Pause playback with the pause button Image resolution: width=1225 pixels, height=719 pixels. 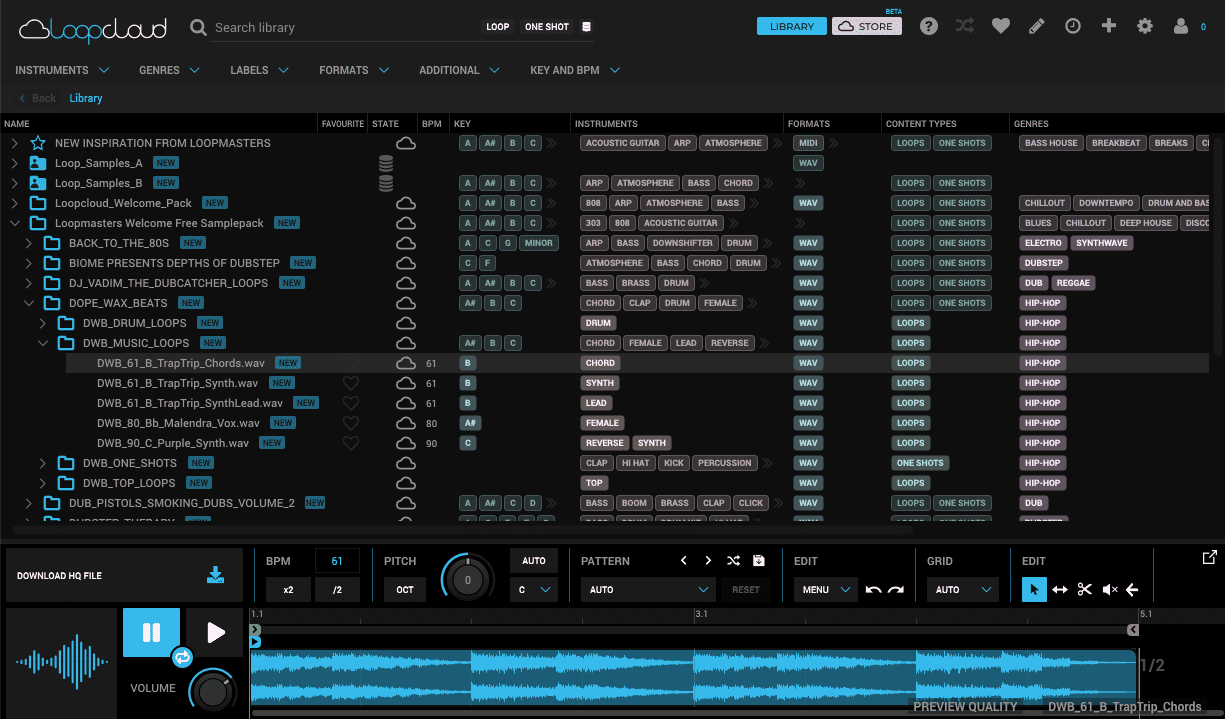click(x=152, y=632)
